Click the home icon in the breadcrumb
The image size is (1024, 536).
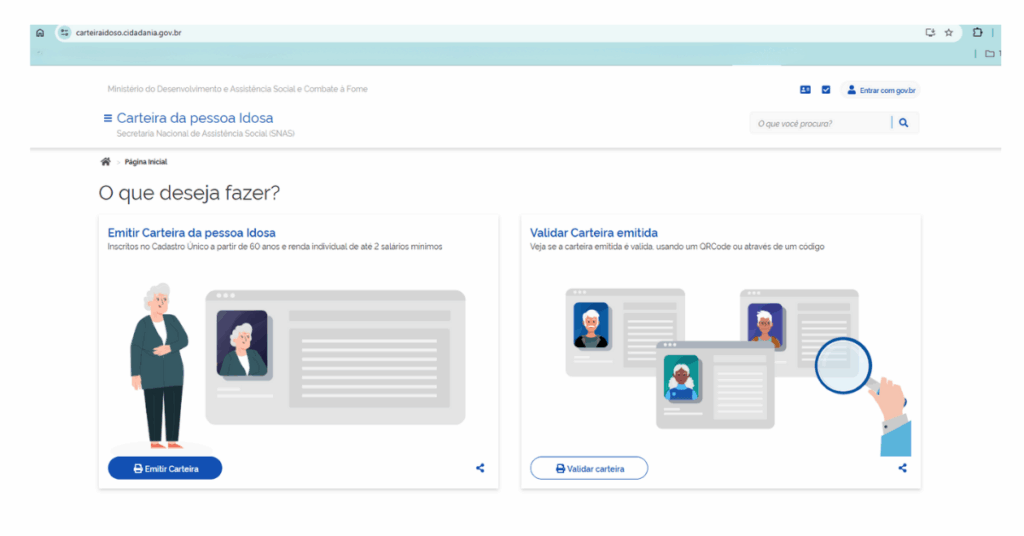(105, 161)
